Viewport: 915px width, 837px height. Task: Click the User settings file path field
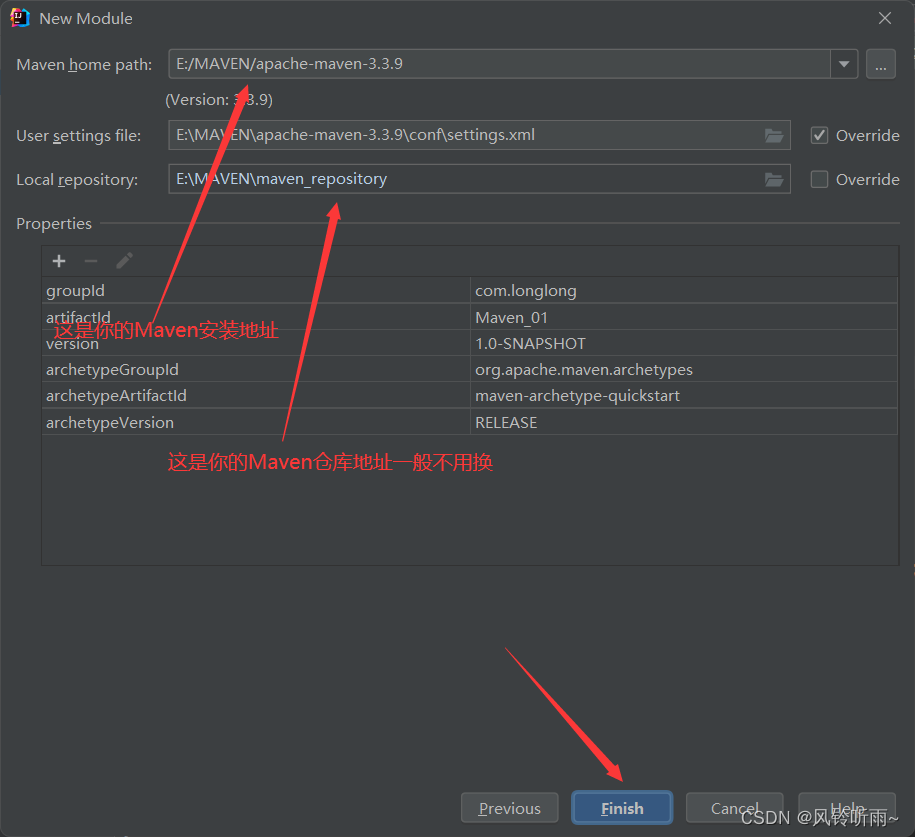coord(460,135)
